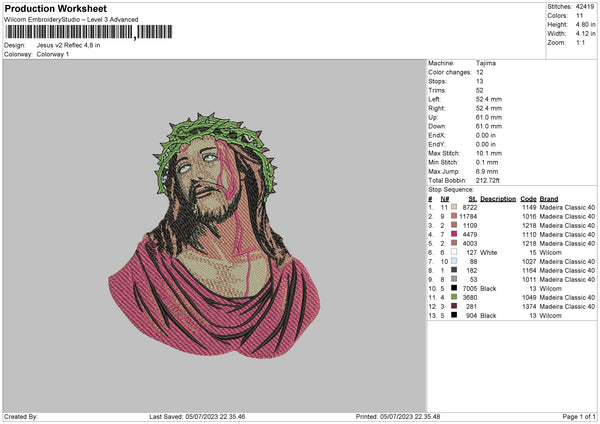Select 'Wilcom EmbroideryStudio – Level 3 Advanced' text
Image resolution: width=600 pixels, height=424 pixels.
pyautogui.click(x=71, y=20)
